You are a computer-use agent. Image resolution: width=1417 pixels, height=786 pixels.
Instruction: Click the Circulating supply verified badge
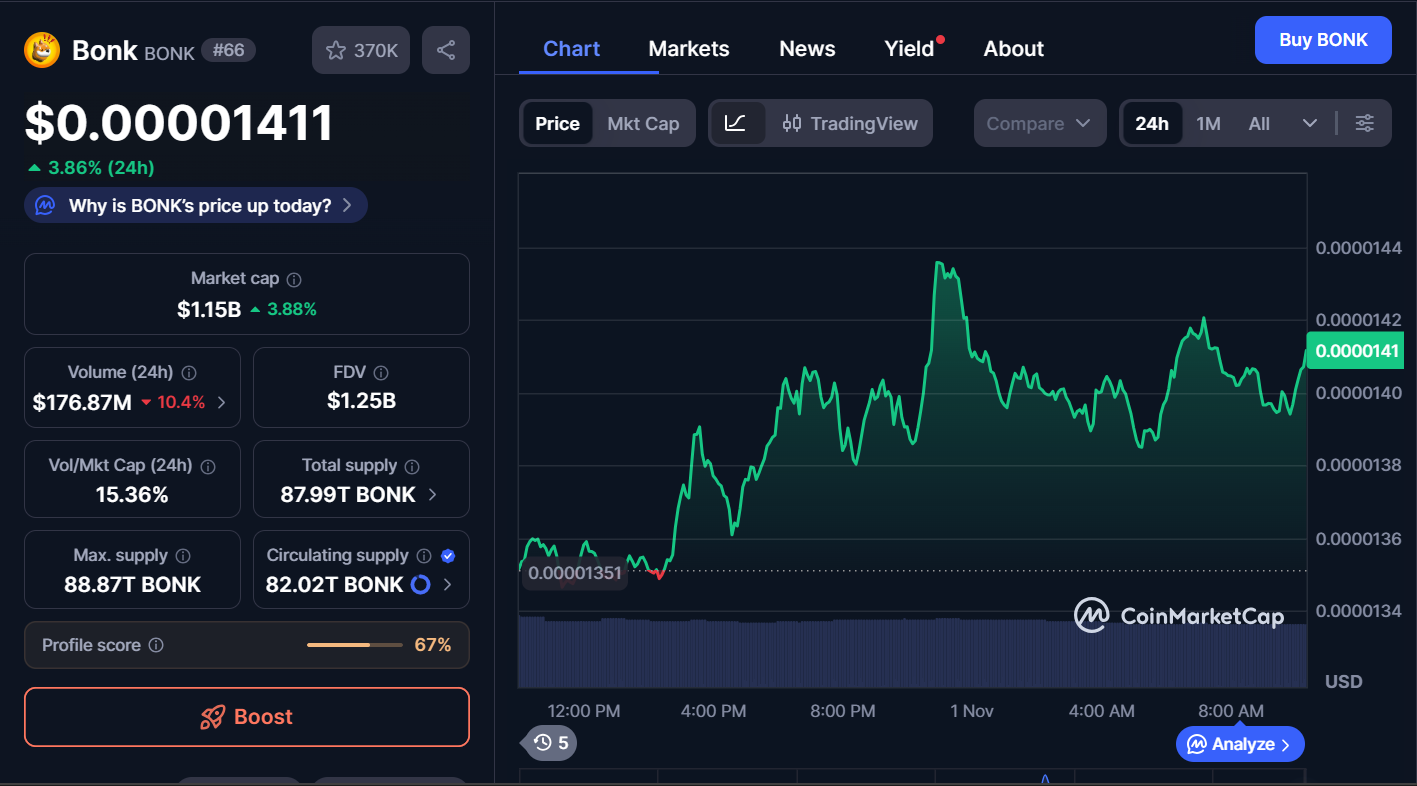point(448,556)
